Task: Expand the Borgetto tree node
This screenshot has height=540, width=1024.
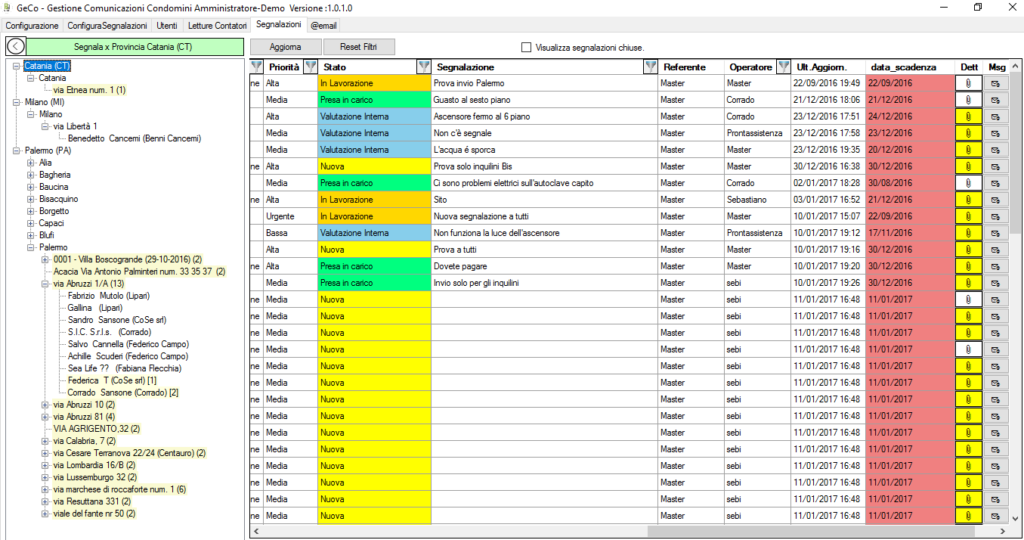Action: pos(31,211)
